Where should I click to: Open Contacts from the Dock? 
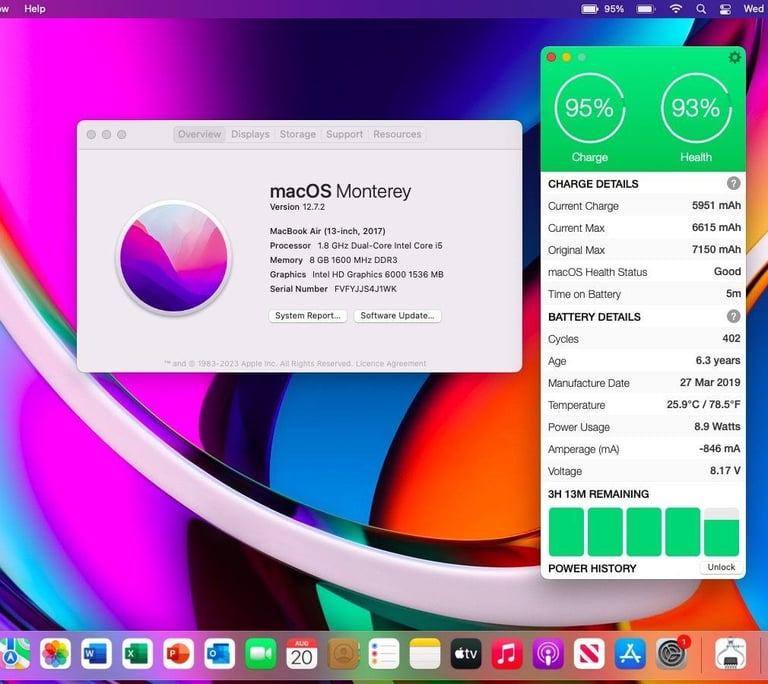click(343, 654)
